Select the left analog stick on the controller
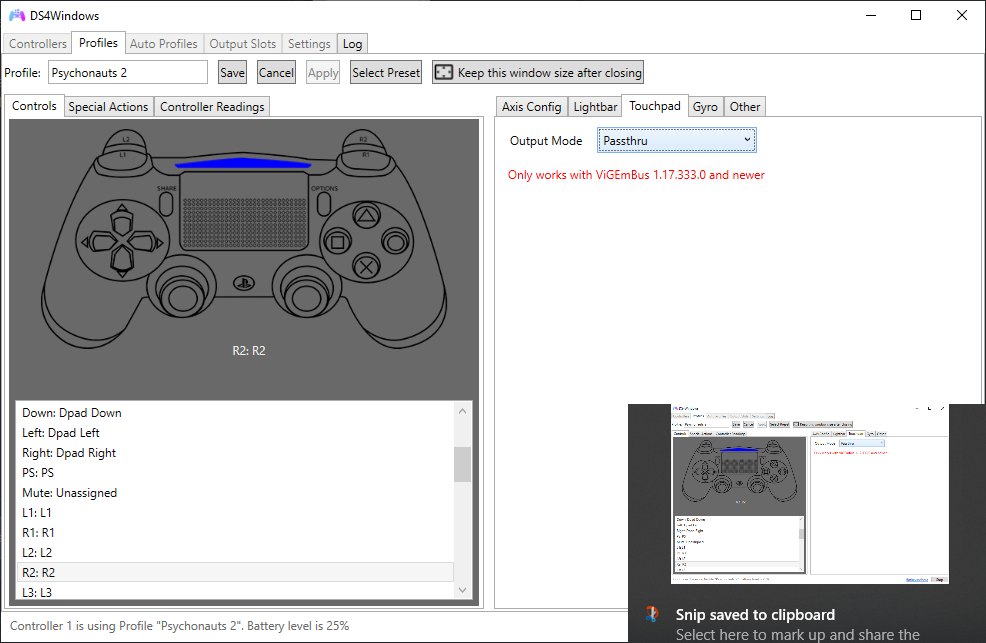Image resolution: width=986 pixels, height=643 pixels. (182, 294)
